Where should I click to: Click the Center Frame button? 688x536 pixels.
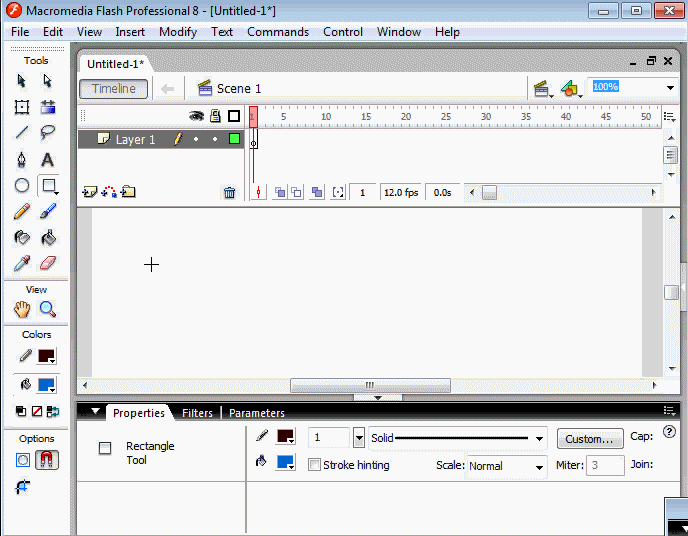click(x=258, y=192)
